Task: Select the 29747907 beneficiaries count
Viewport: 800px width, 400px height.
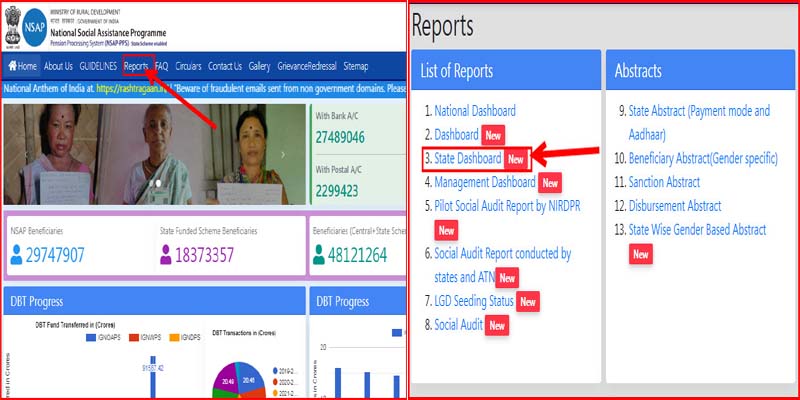Action: point(55,255)
